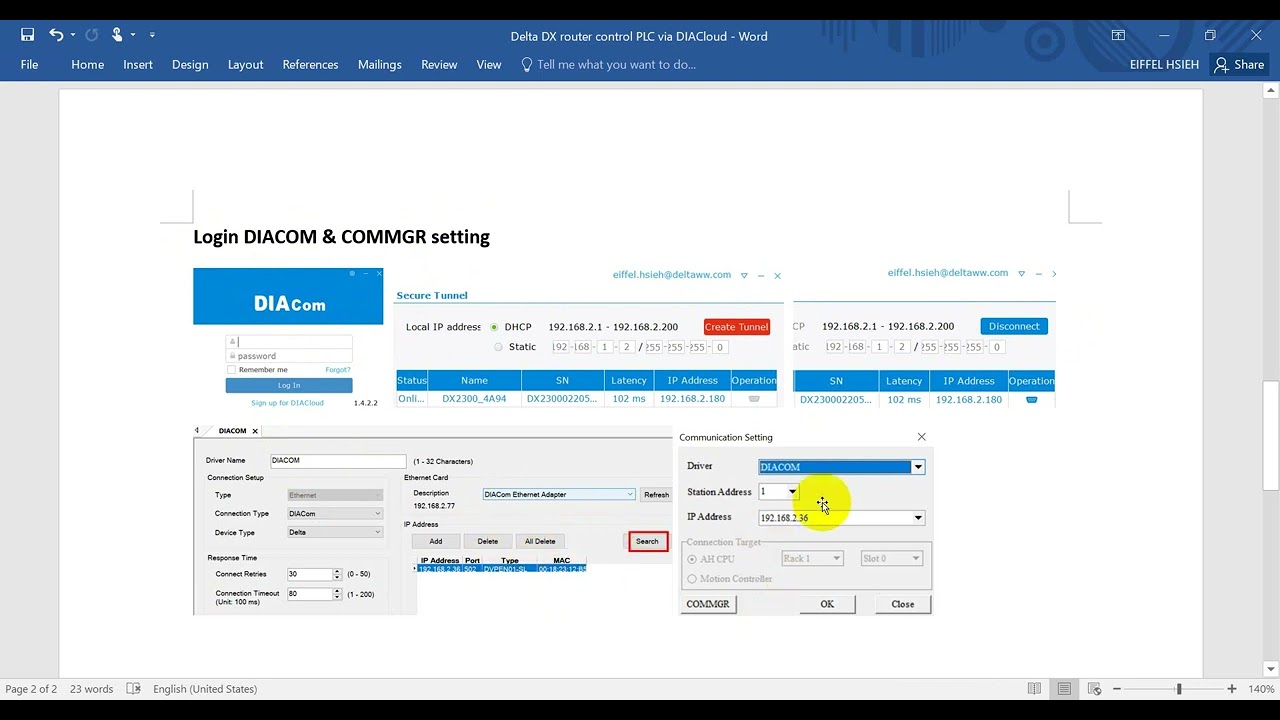Click Connect Retries stepper arrows
The image size is (1280, 720).
coord(337,574)
